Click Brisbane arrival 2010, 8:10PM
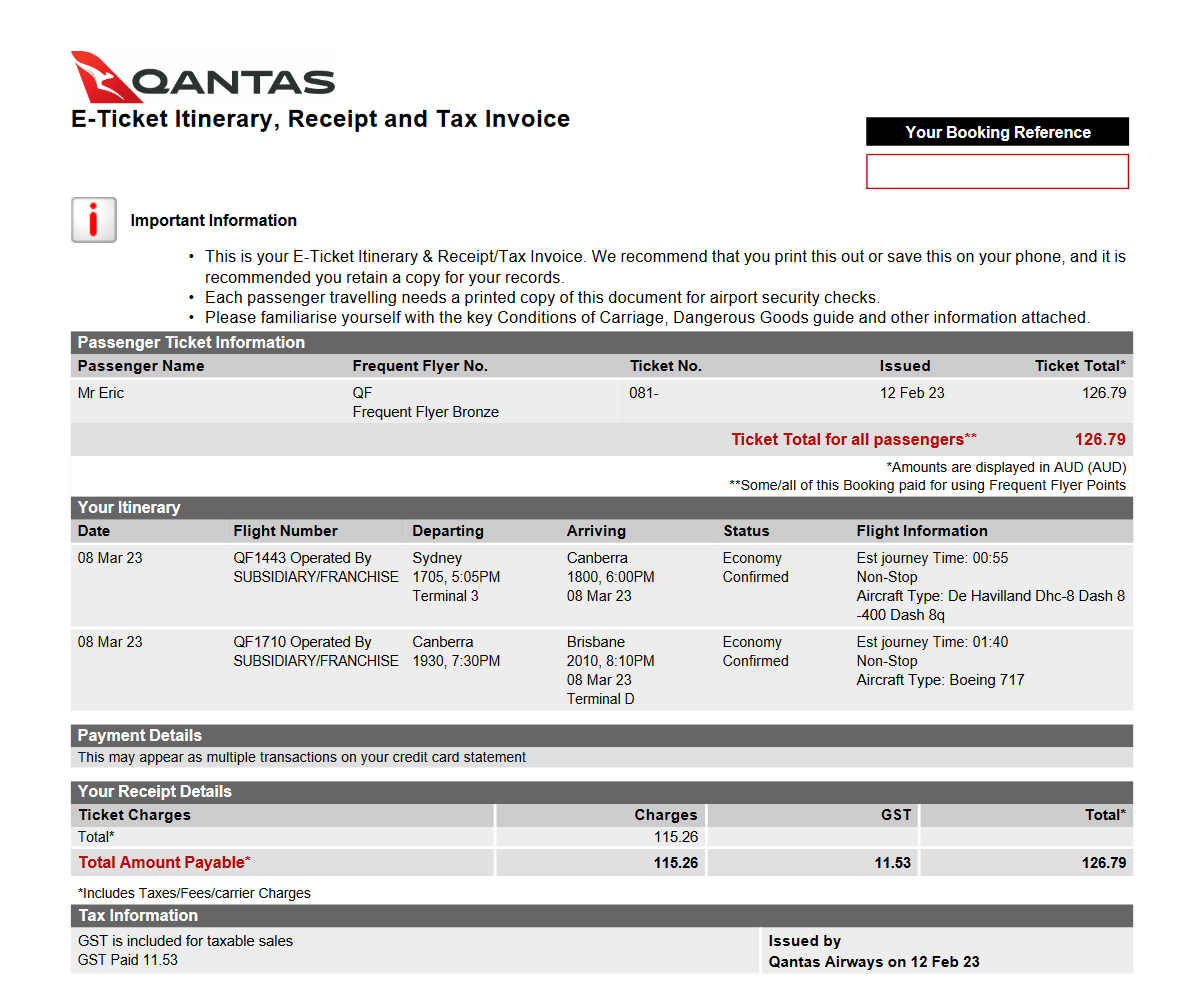 pyautogui.click(x=610, y=661)
